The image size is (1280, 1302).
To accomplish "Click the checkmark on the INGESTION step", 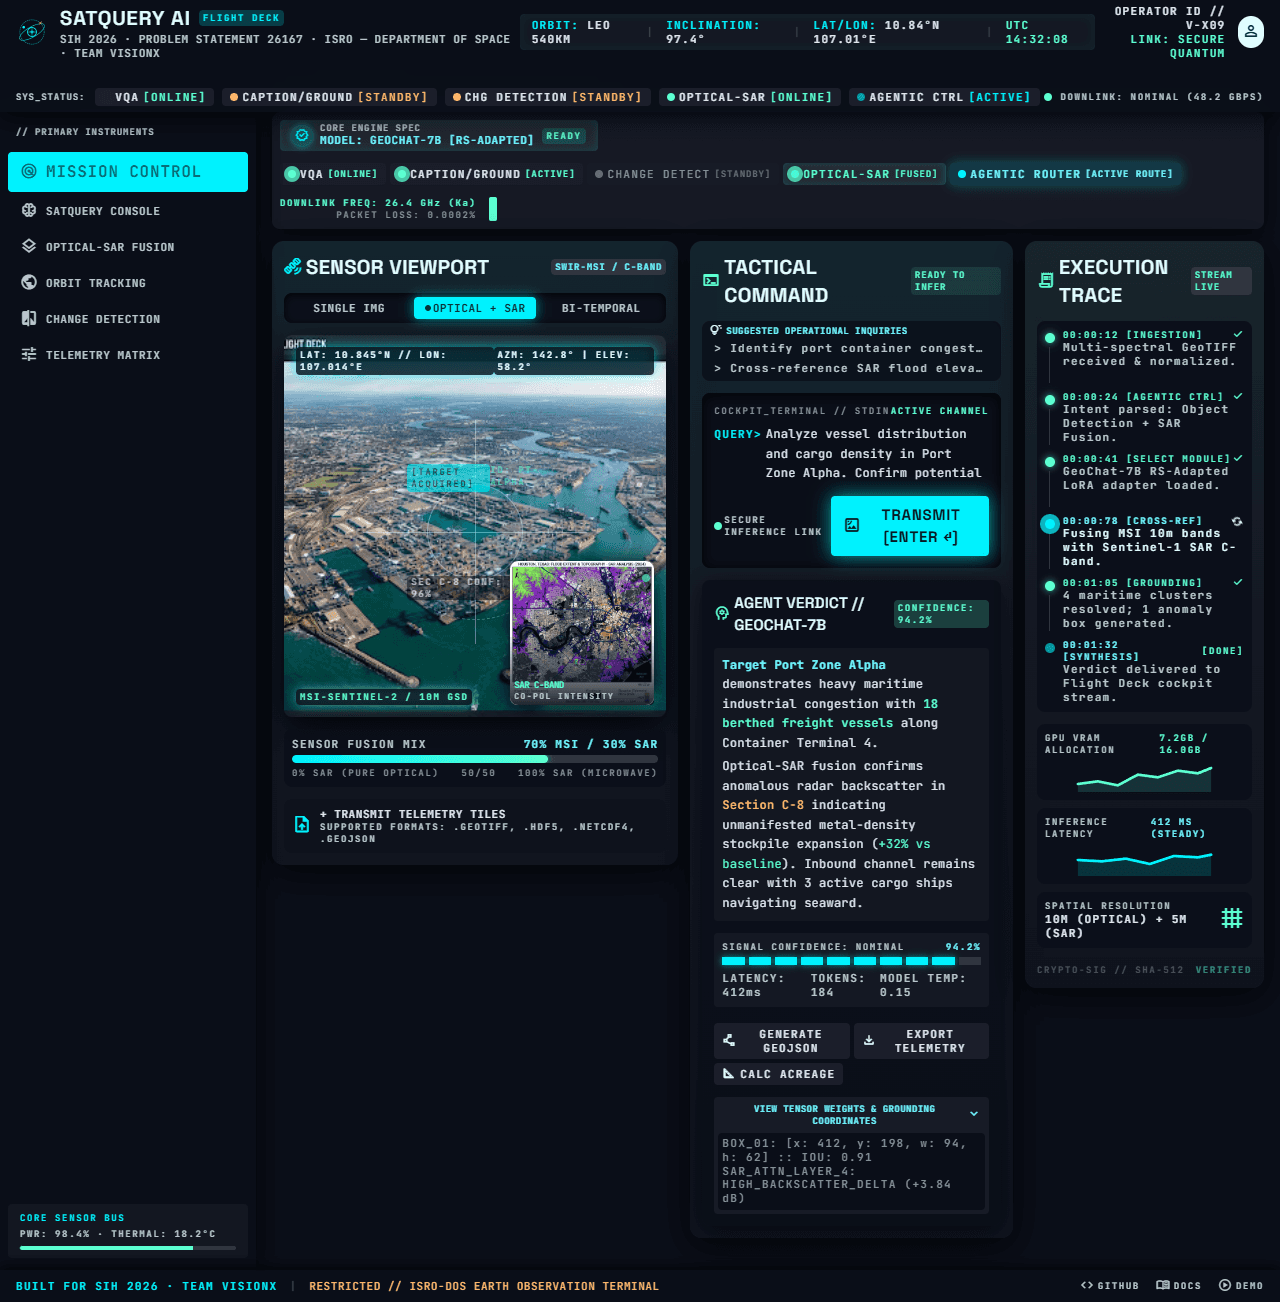I will pos(1238,334).
